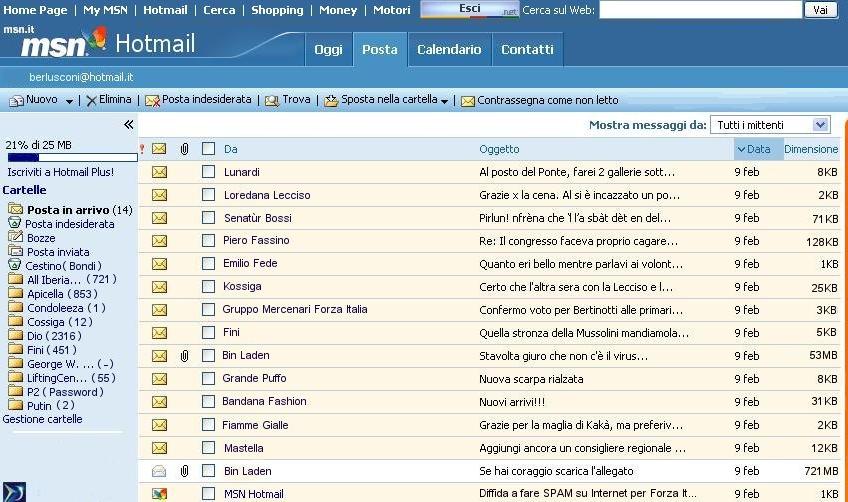Click the priority exclamation column header

coord(142,149)
